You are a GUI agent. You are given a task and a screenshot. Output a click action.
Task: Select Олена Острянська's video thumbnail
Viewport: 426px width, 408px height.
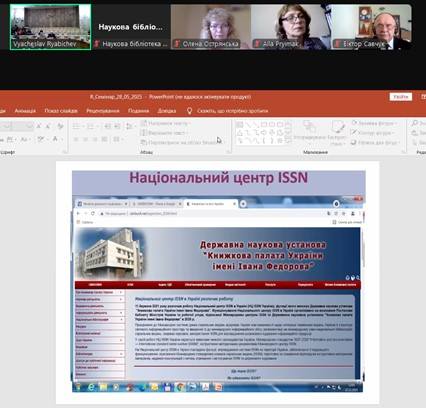tap(211, 27)
